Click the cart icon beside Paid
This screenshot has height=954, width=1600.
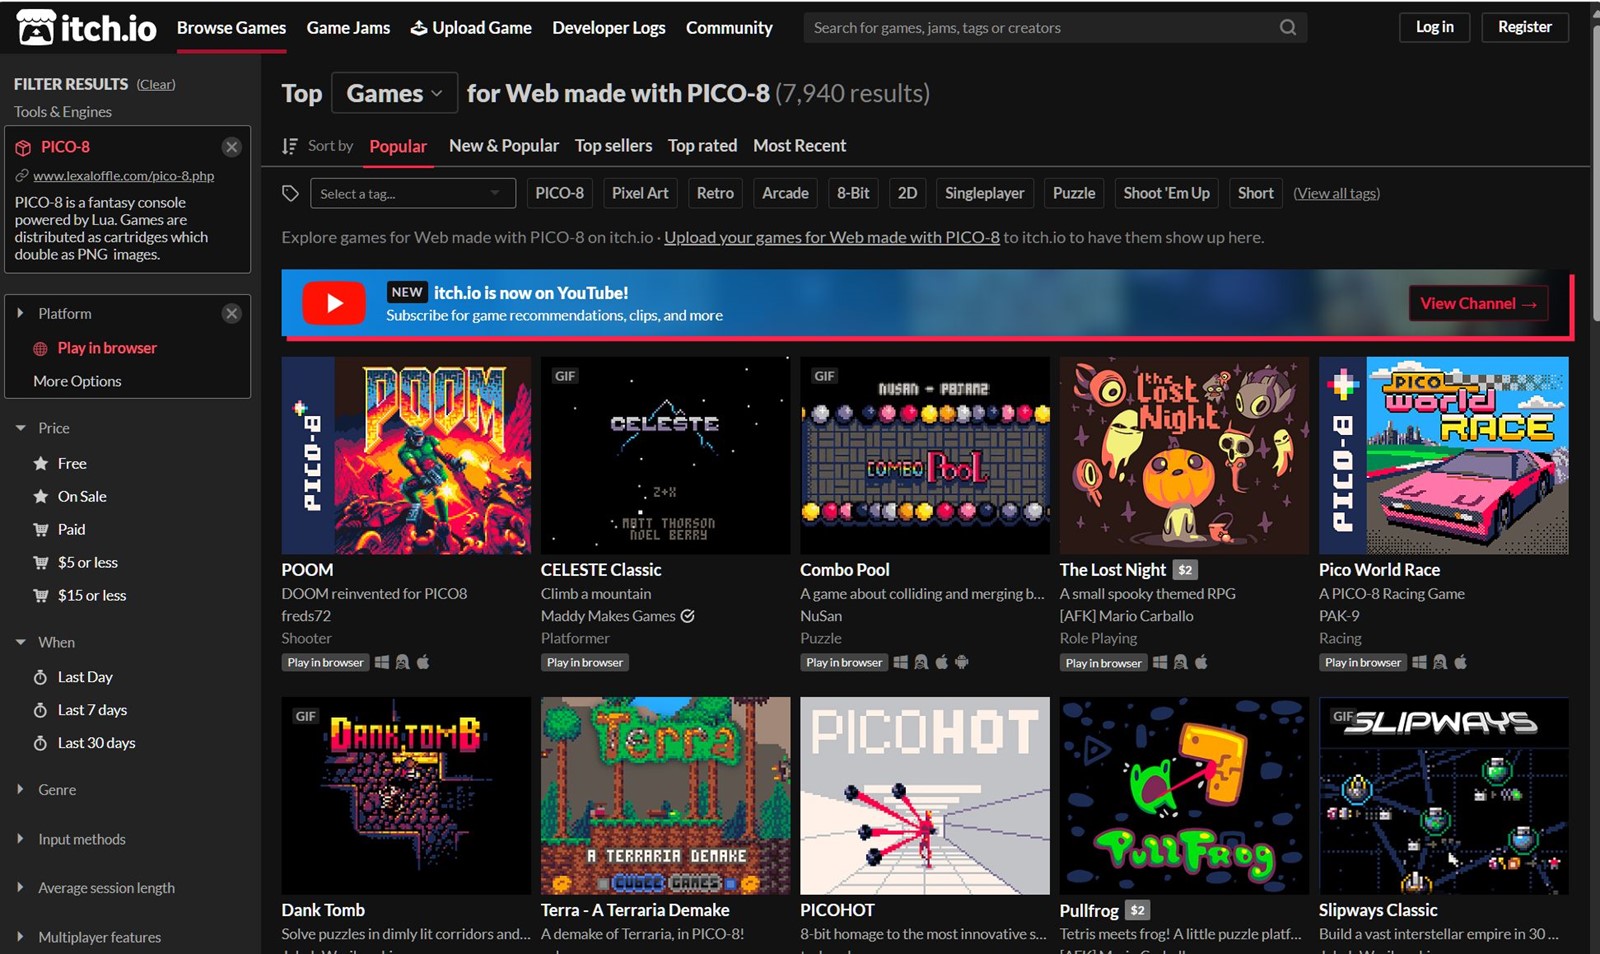coord(41,529)
